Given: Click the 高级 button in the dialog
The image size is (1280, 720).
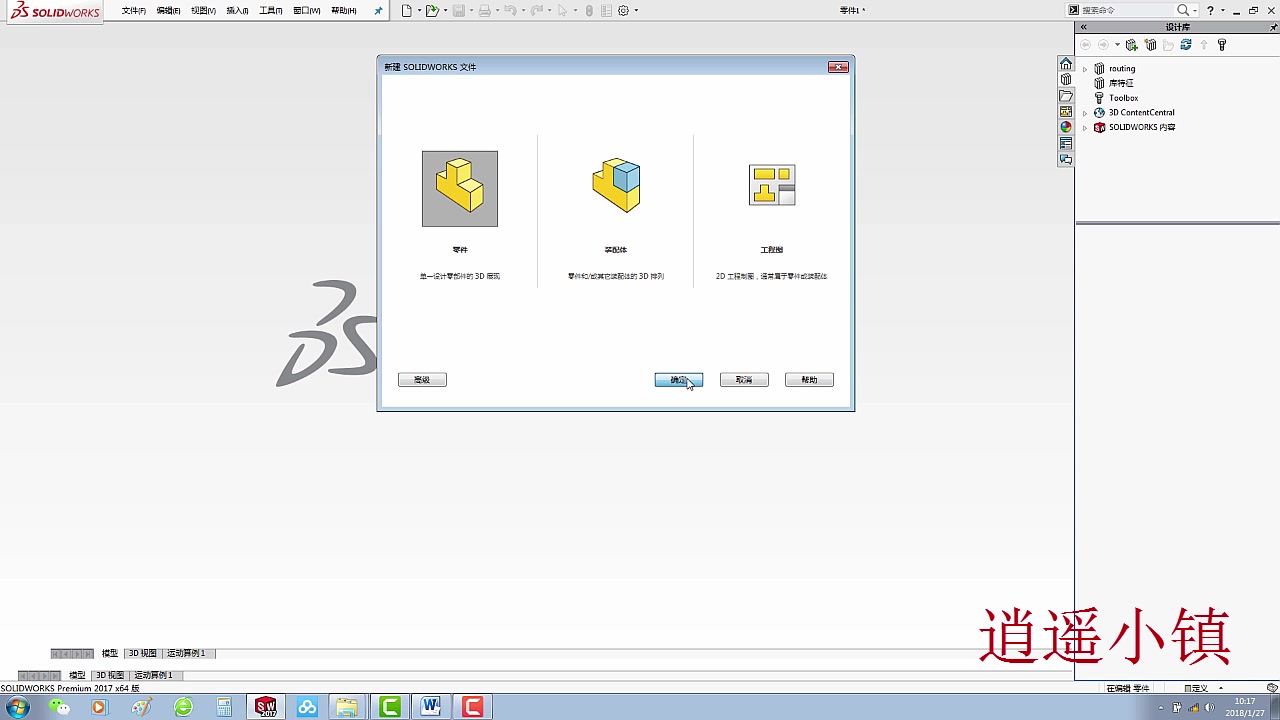Looking at the screenshot, I should coord(422,380).
